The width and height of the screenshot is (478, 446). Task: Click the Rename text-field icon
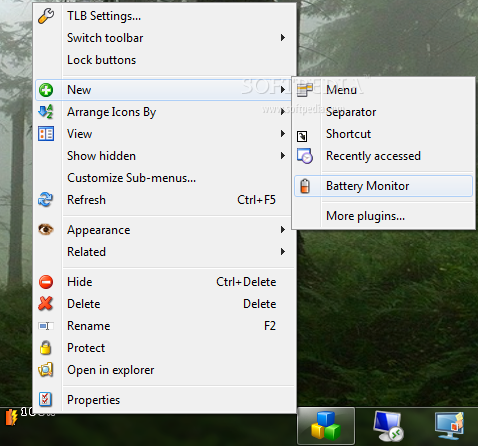point(46,326)
